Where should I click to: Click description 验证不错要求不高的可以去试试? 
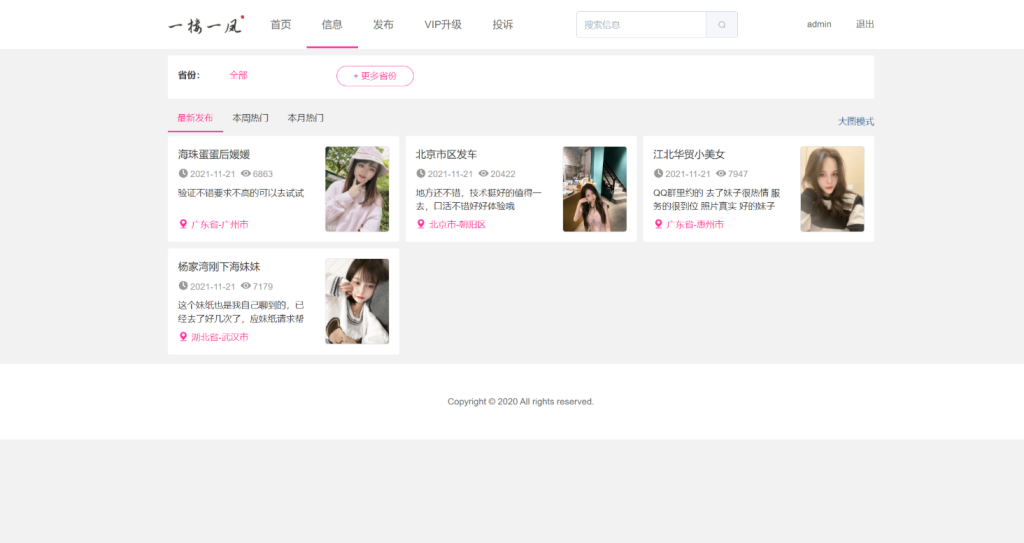coord(241,193)
